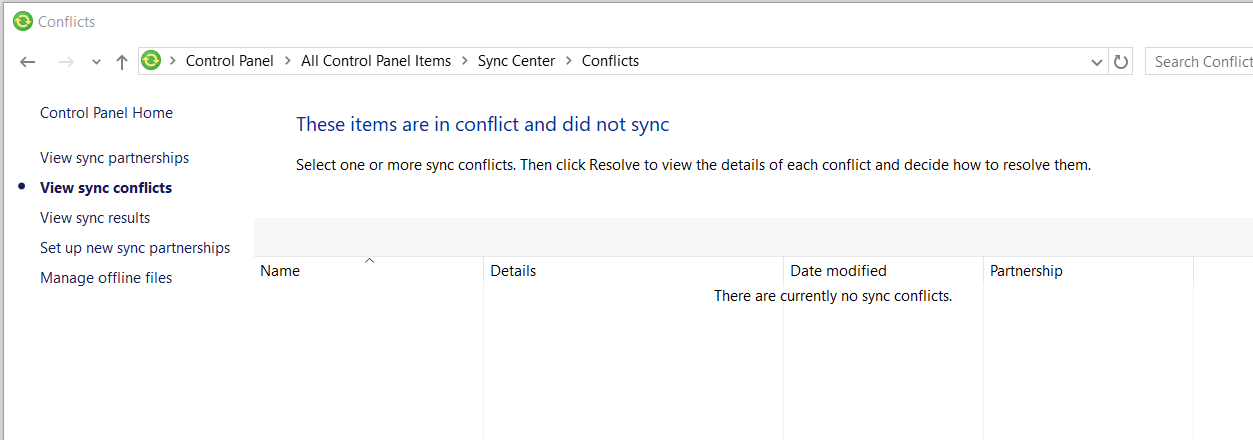Screen dimensions: 1253x440
Task: Select Control Panel breadcrumb
Action: (x=230, y=61)
